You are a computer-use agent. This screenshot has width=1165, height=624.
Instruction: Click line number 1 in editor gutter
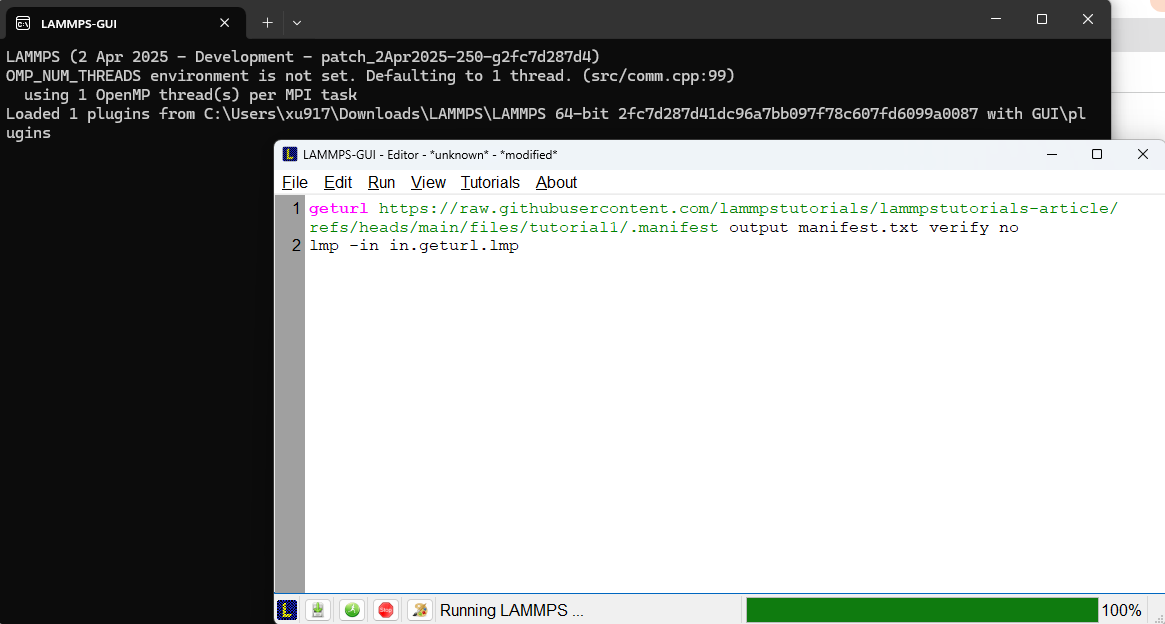[x=296, y=208]
